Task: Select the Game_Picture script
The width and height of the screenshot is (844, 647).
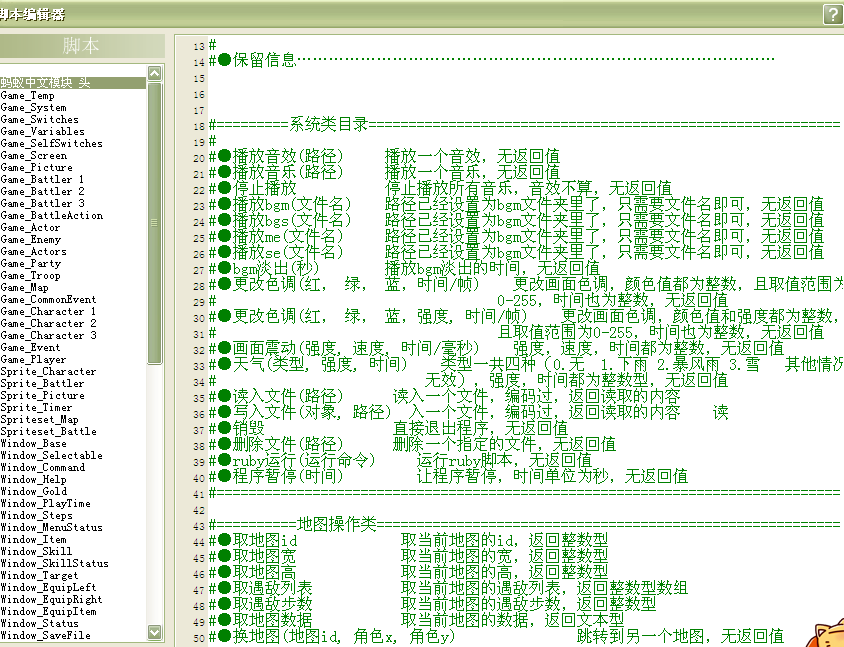Action: [x=37, y=167]
